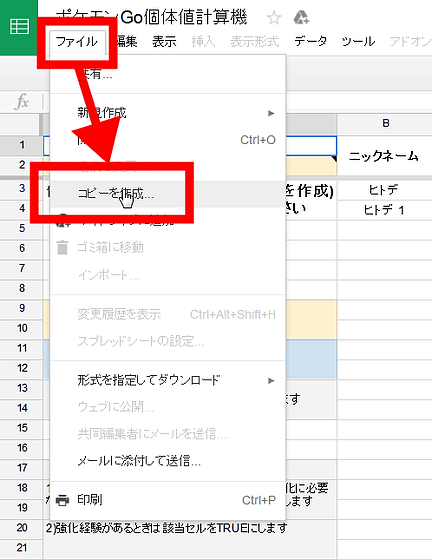Expand the 新規作成 submenu arrow
The height and width of the screenshot is (560, 432).
[271, 113]
